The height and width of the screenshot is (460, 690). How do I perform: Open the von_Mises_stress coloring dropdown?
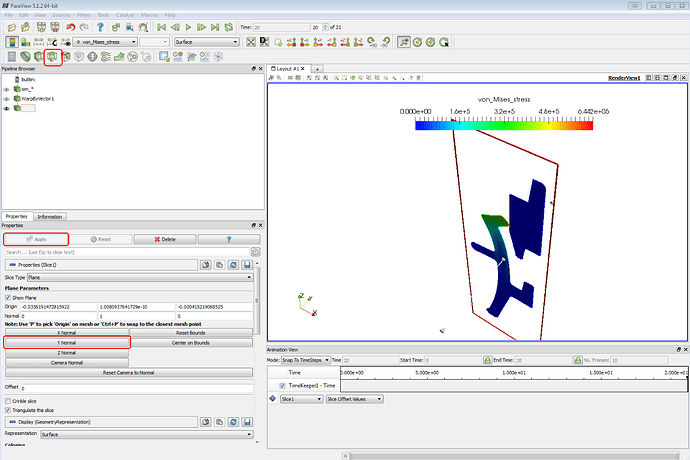pos(104,42)
